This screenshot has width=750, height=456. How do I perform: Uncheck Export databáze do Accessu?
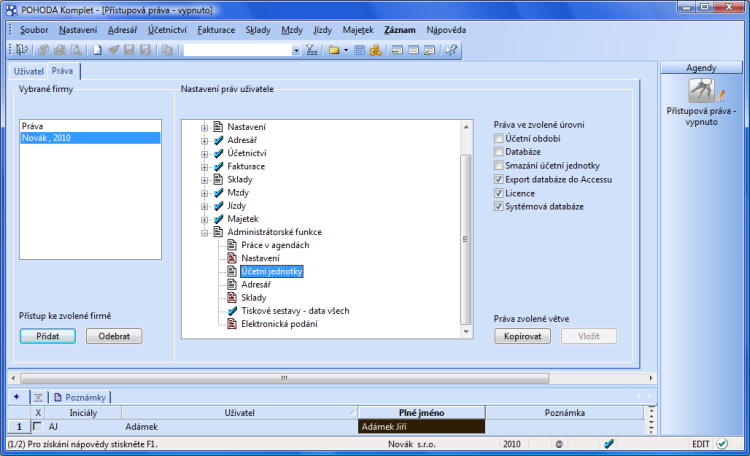[x=498, y=179]
